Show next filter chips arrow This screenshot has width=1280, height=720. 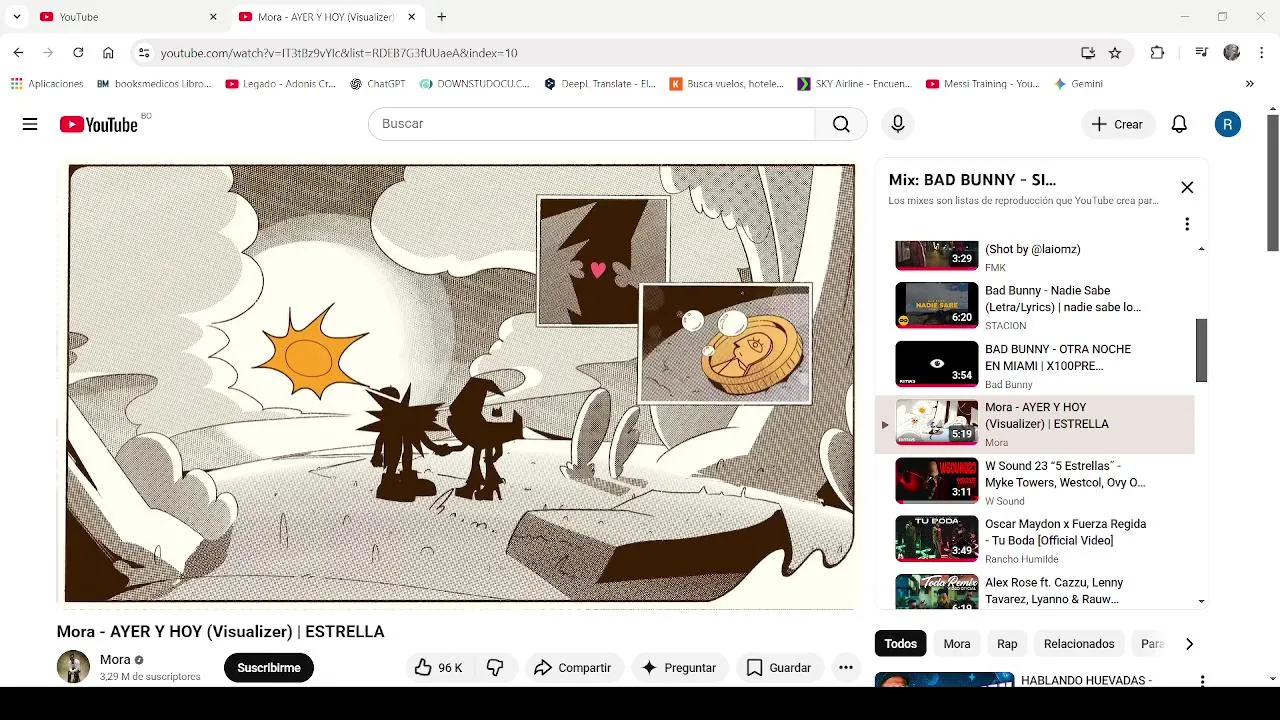[1189, 644]
